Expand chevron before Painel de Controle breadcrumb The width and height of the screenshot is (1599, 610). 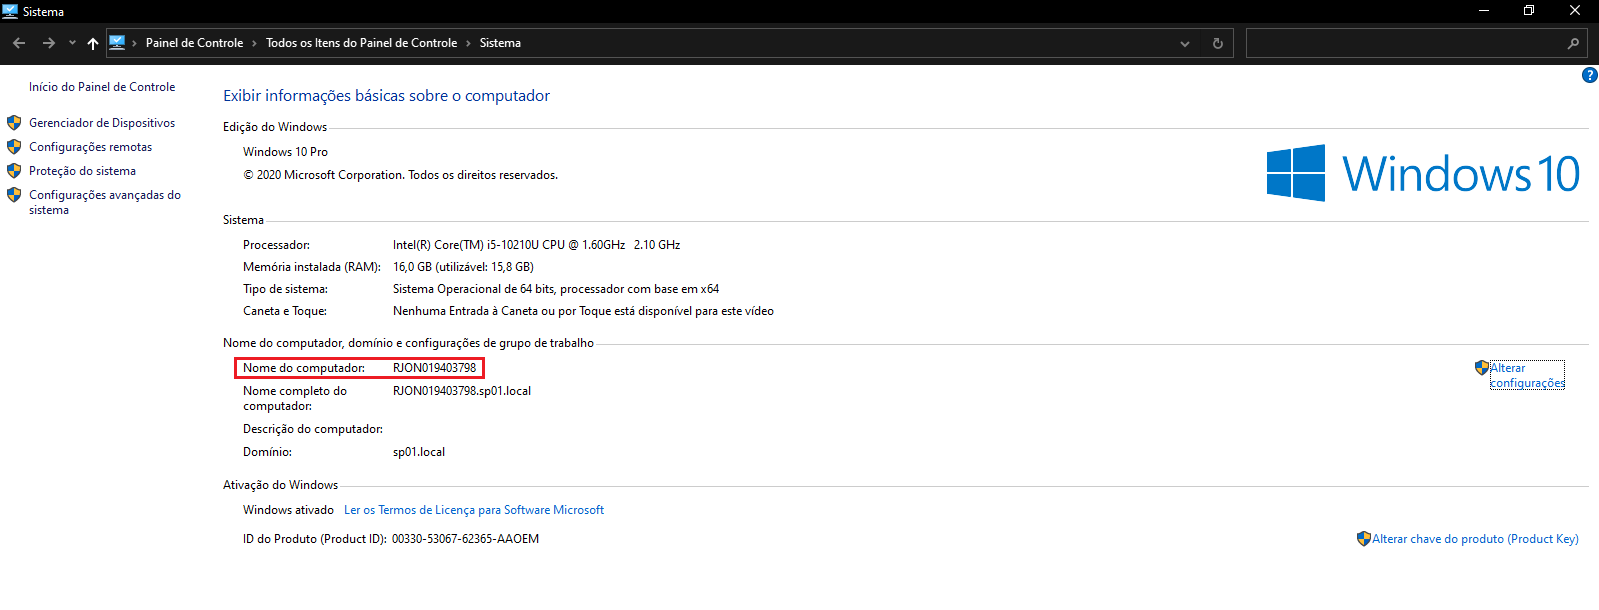point(135,43)
